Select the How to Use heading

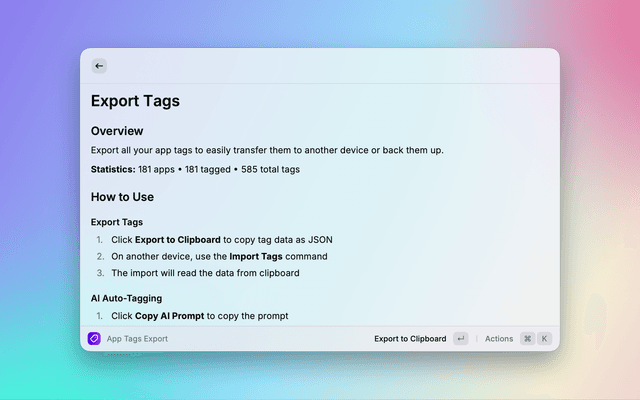[122, 197]
